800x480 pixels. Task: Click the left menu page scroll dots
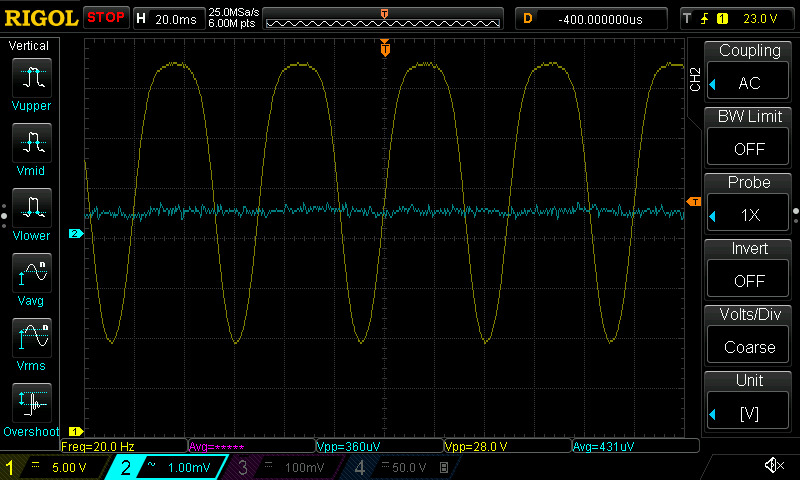coord(4,215)
